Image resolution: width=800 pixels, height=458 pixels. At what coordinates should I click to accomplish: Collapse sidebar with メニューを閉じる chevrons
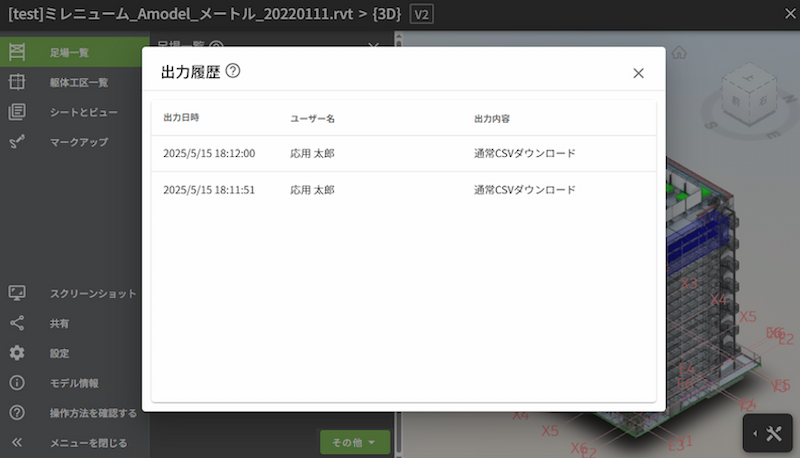(x=17, y=442)
